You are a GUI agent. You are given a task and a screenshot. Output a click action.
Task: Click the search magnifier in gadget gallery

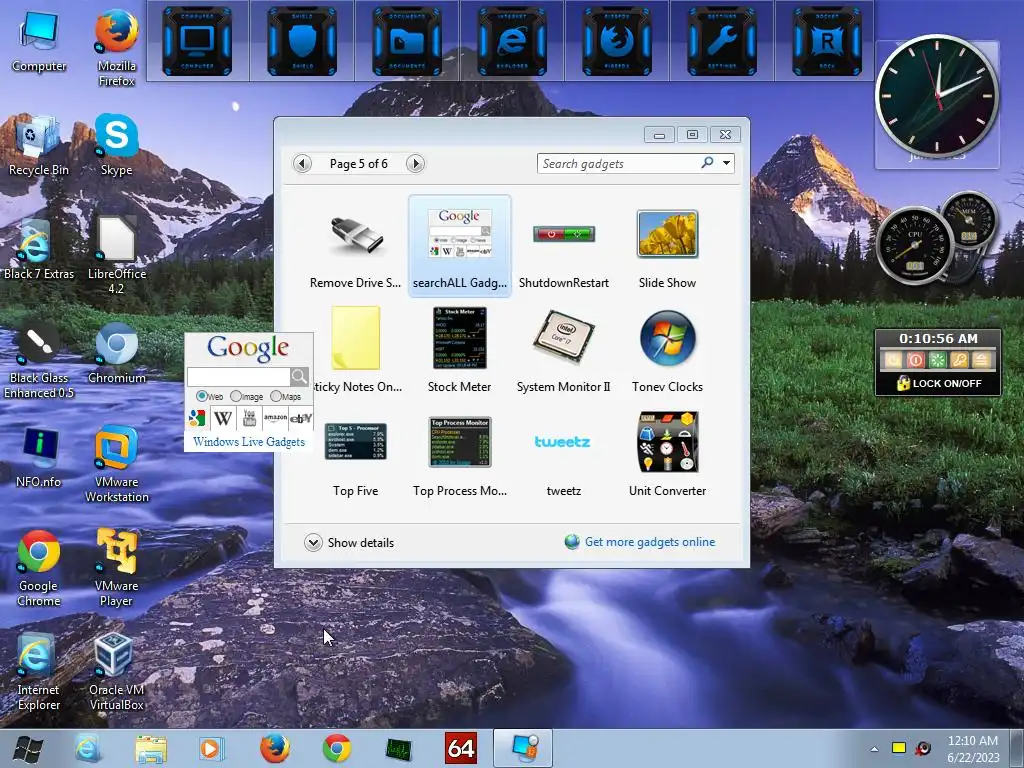point(707,163)
